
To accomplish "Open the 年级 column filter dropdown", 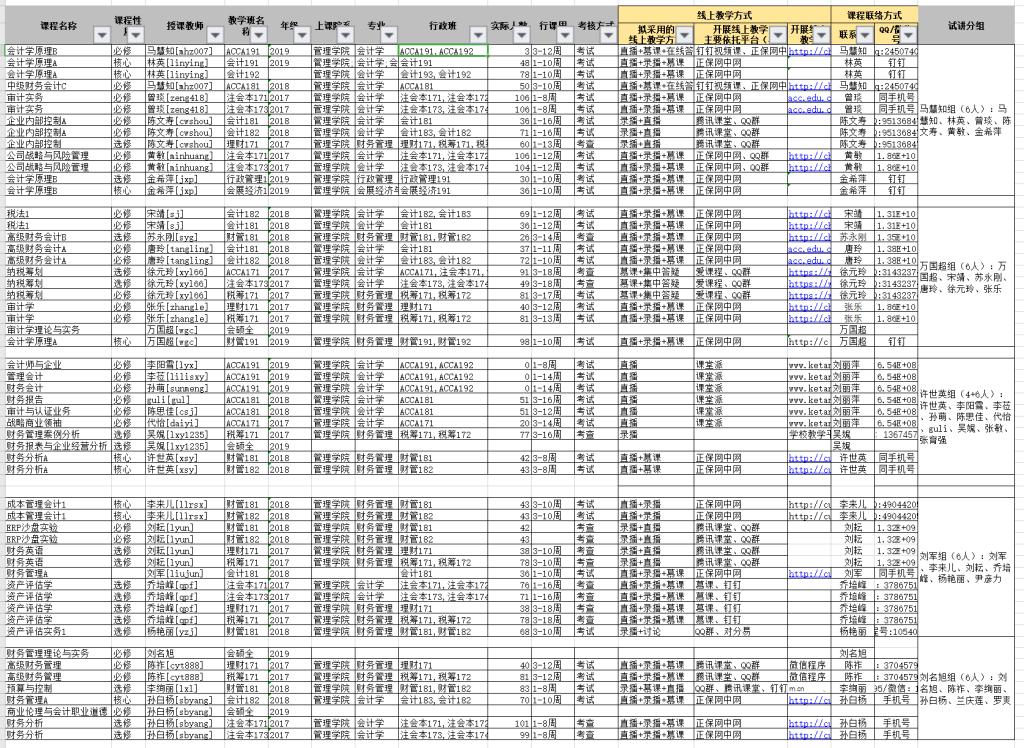I will [x=300, y=35].
